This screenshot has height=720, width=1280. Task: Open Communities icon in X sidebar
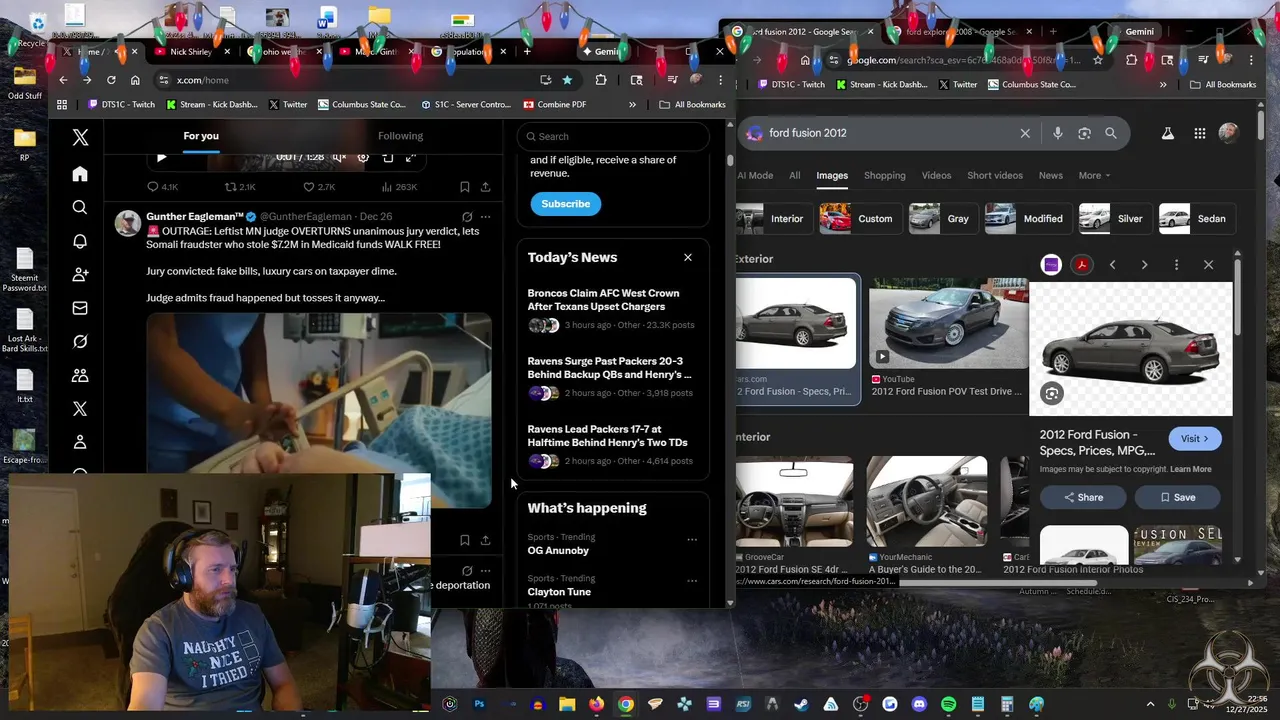coord(80,375)
